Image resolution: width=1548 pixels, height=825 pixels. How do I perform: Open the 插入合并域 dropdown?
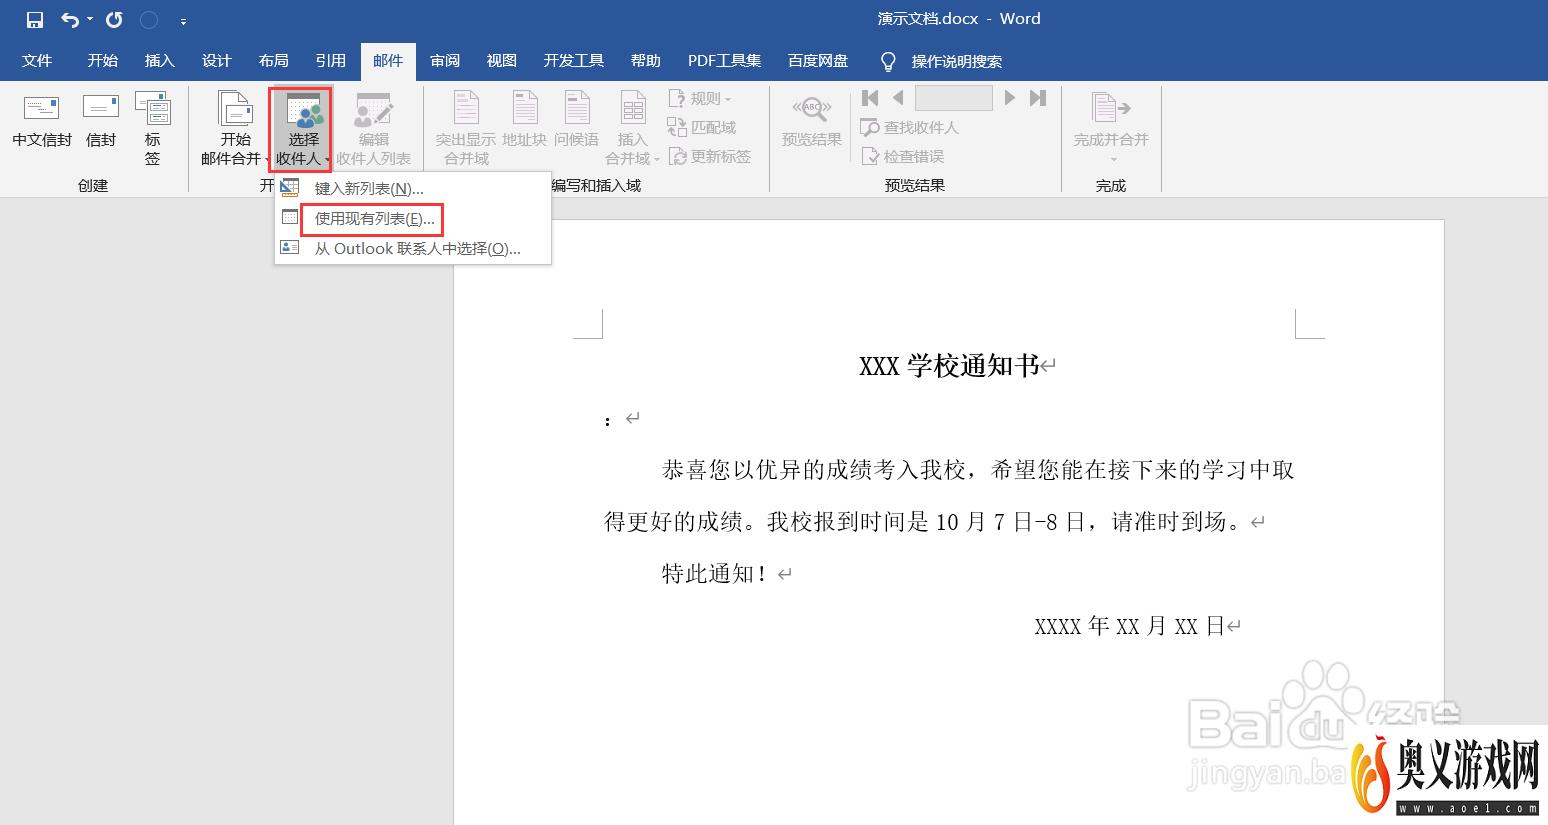(632, 129)
